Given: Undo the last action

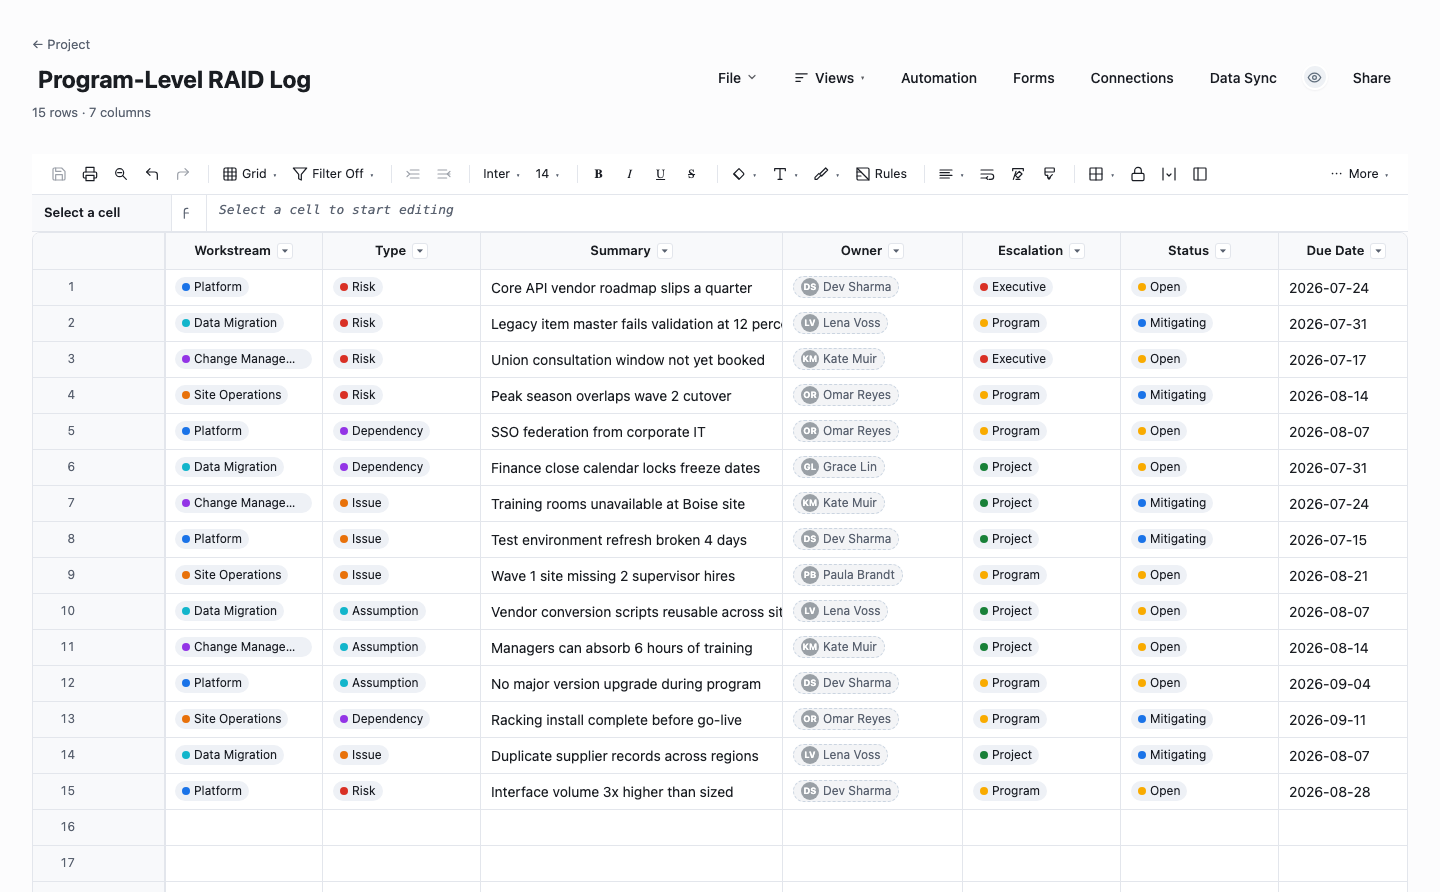Looking at the screenshot, I should [x=152, y=174].
